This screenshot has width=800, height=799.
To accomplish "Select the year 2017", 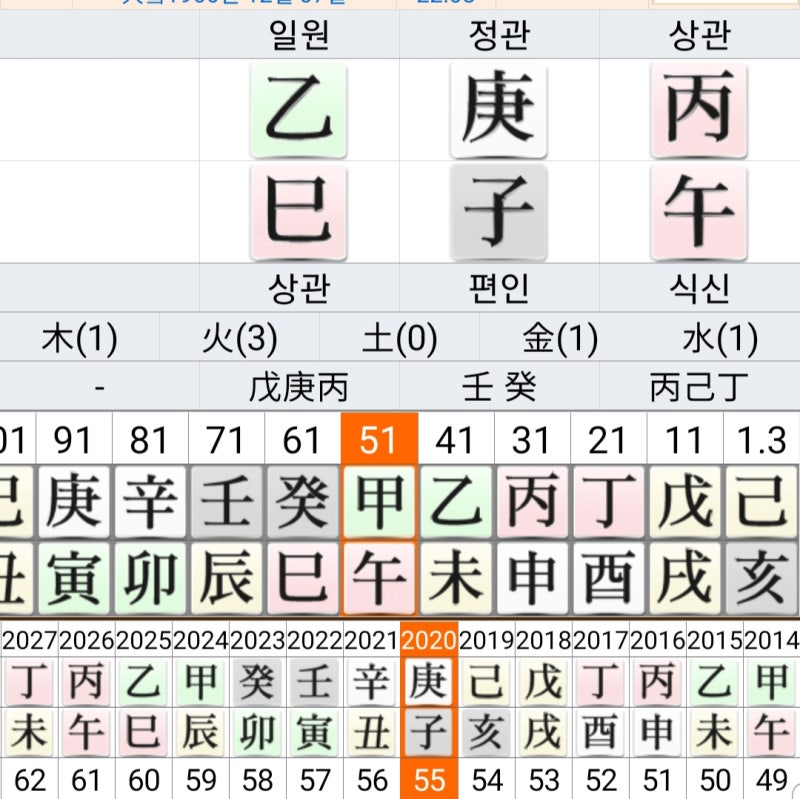I will tap(600, 640).
